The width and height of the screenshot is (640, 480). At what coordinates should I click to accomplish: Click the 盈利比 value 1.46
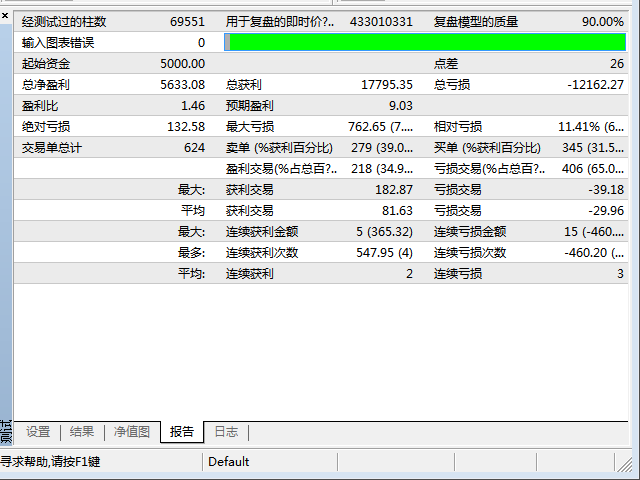pyautogui.click(x=193, y=106)
